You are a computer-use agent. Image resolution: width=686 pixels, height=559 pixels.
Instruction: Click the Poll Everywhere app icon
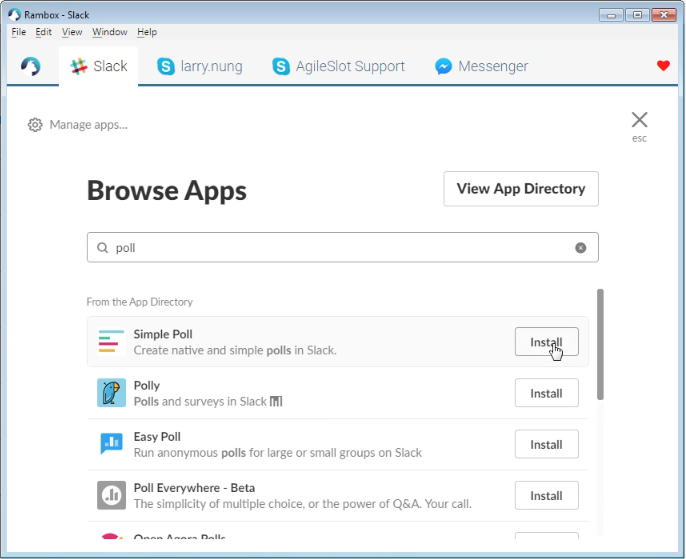(111, 495)
